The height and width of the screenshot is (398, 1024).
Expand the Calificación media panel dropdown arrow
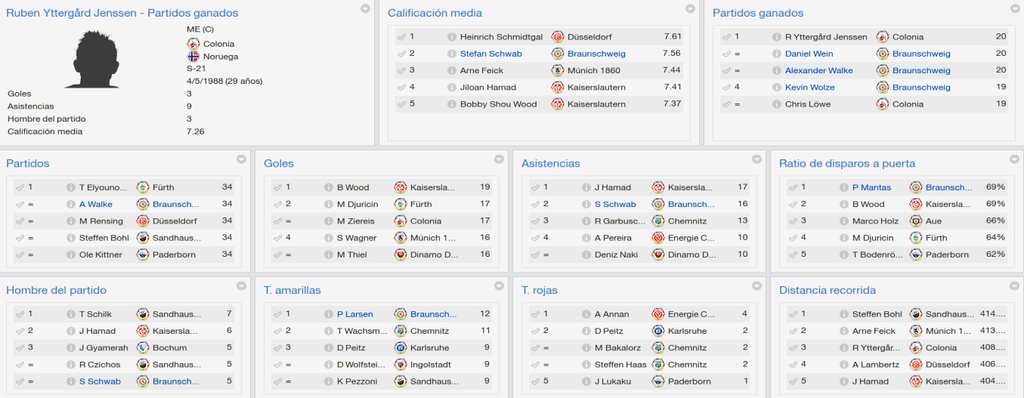(x=690, y=8)
